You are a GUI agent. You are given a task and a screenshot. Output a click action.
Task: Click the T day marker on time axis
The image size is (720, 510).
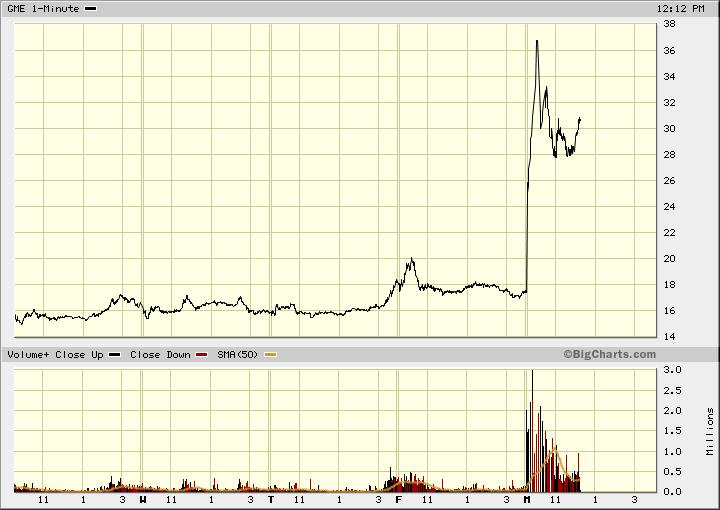tap(271, 499)
